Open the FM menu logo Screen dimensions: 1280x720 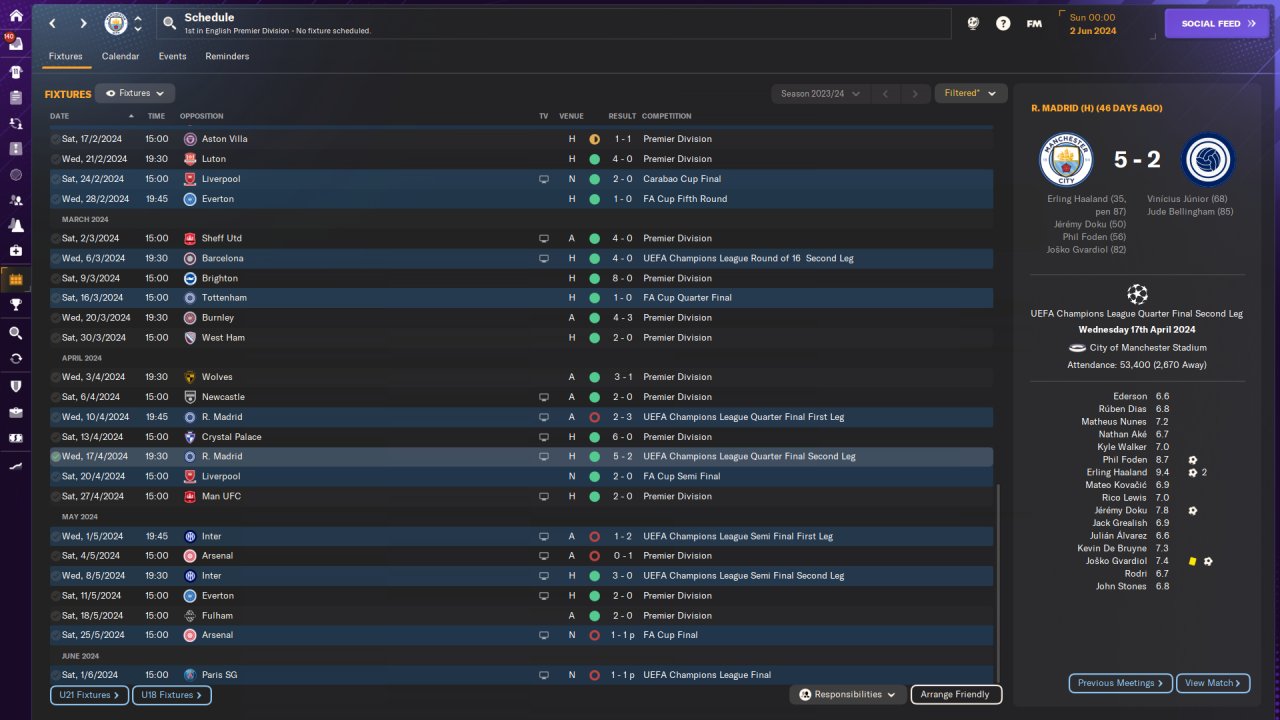pos(1034,23)
